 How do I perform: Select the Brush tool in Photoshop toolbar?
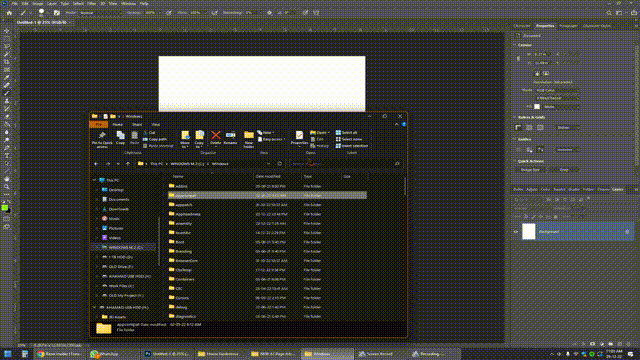pos(7,93)
